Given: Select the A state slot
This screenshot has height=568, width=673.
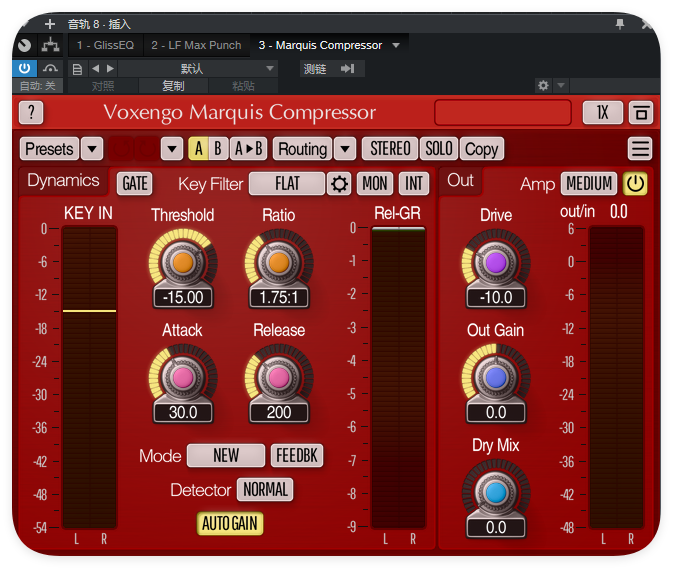Looking at the screenshot, I should (198, 149).
